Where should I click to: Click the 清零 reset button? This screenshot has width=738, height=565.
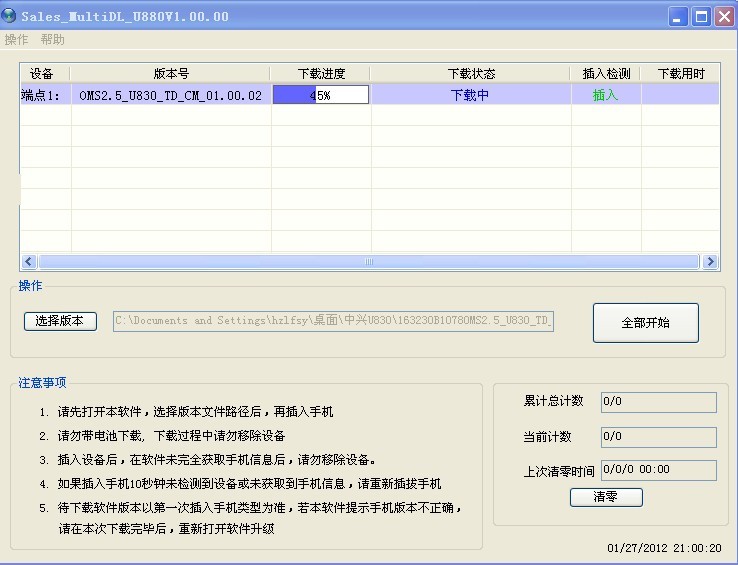point(606,497)
